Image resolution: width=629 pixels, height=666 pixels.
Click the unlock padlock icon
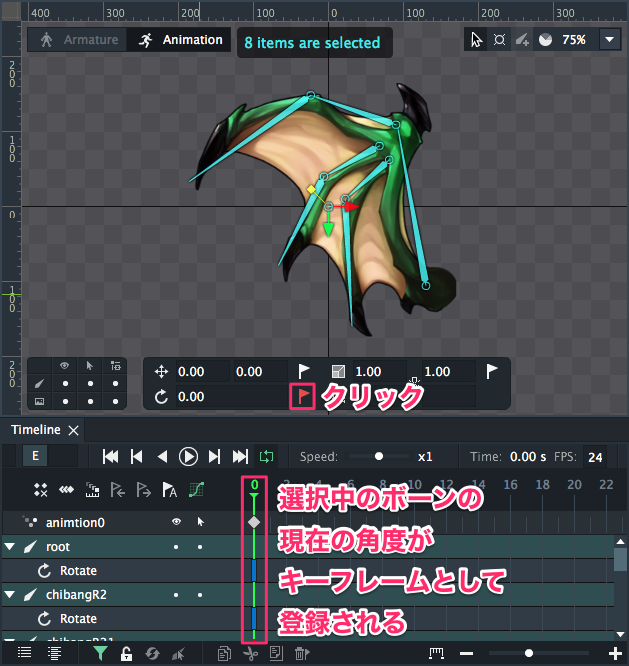[x=126, y=653]
